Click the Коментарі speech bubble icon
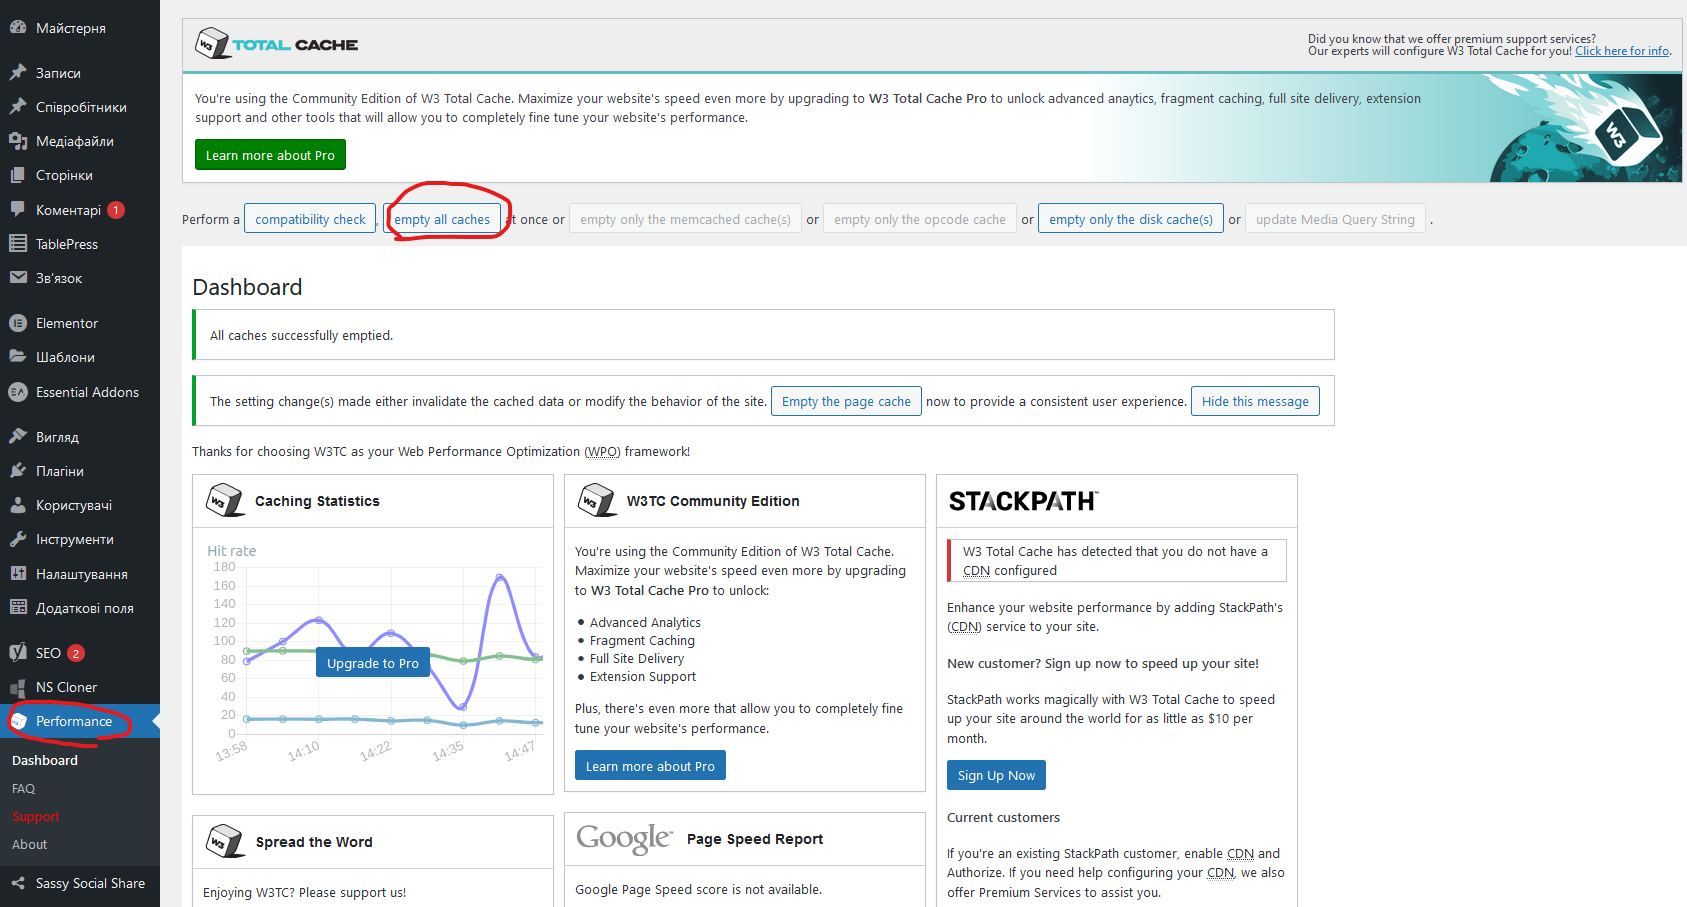 click(18, 210)
